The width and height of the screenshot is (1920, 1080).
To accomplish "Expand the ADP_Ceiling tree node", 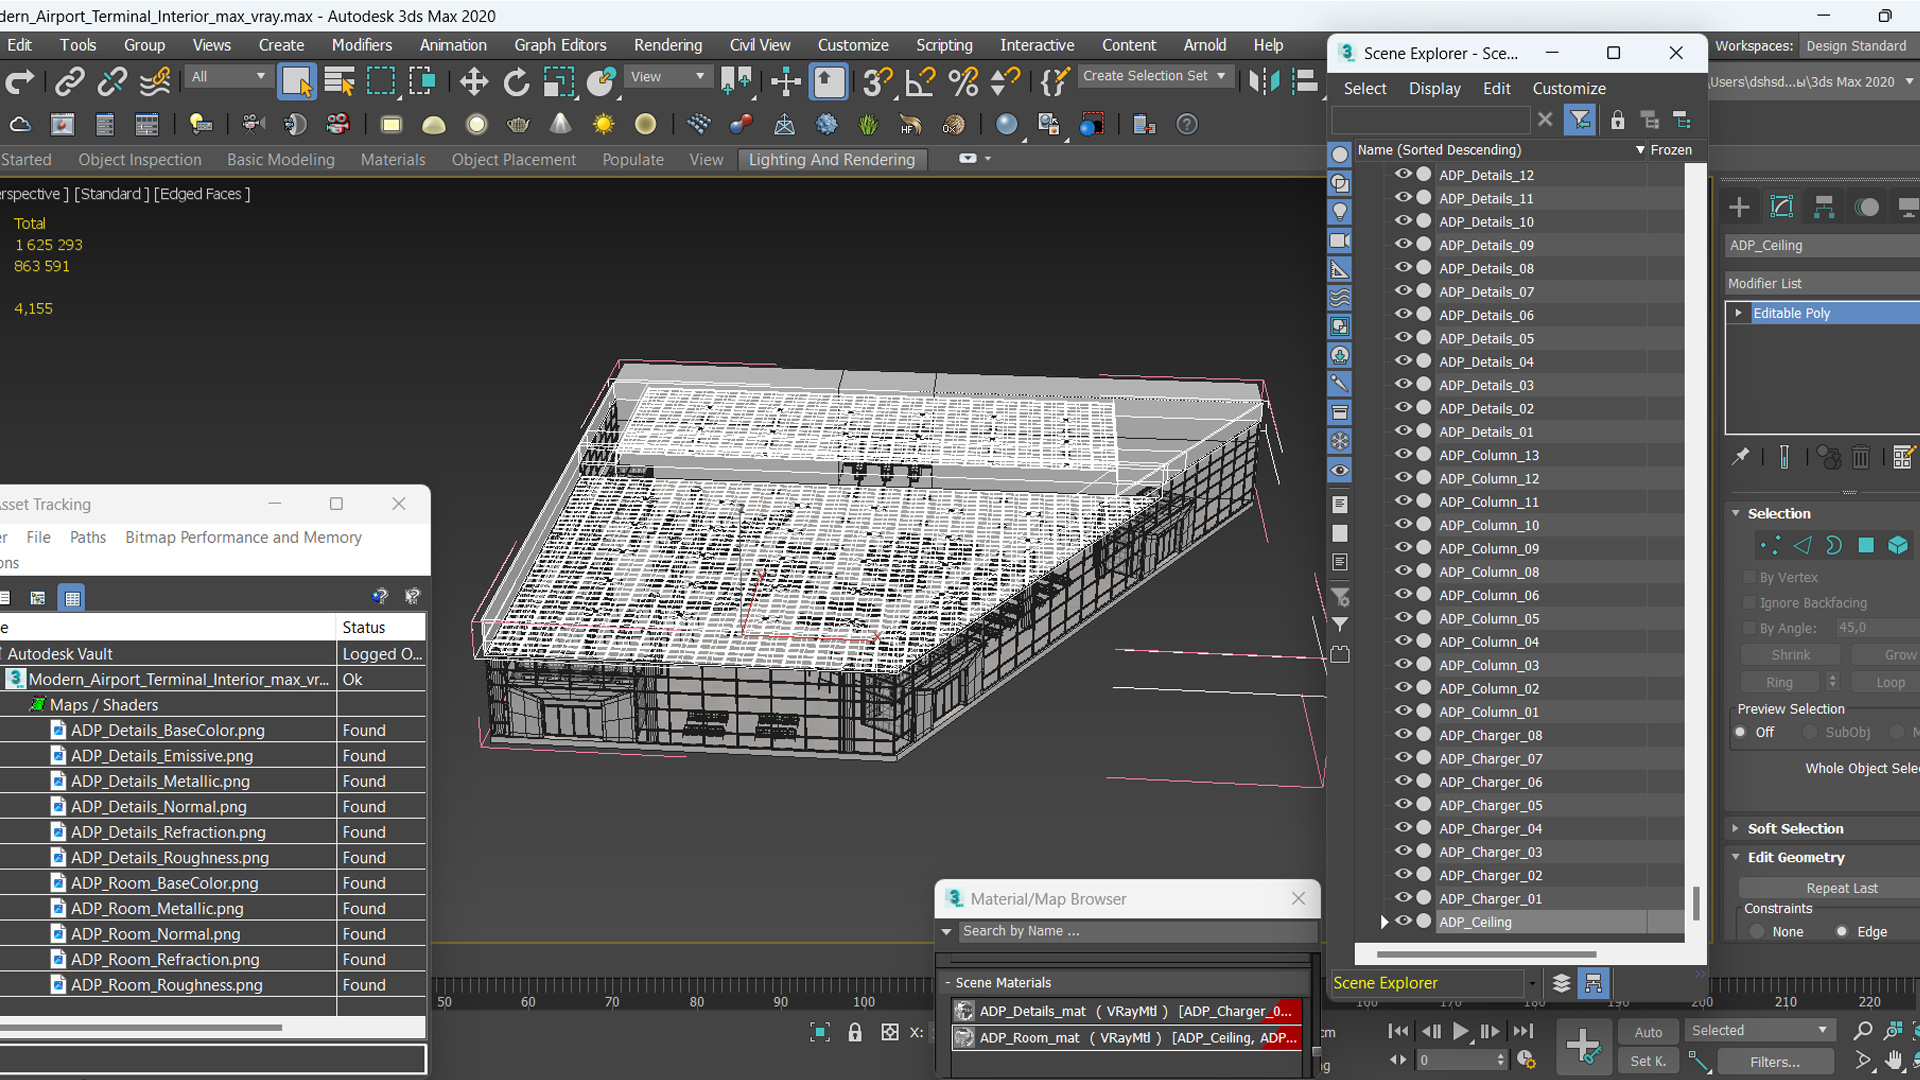I will (1385, 922).
